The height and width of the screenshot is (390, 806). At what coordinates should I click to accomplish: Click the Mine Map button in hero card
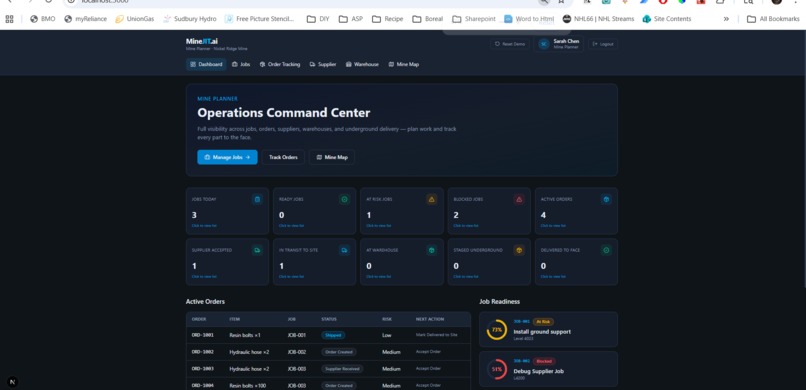point(332,157)
